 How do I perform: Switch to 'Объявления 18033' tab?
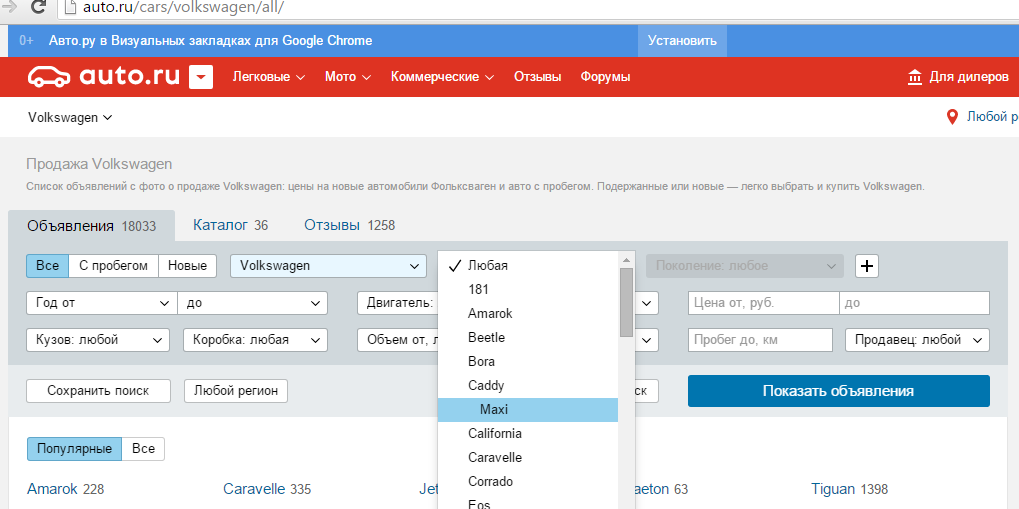pyautogui.click(x=92, y=226)
